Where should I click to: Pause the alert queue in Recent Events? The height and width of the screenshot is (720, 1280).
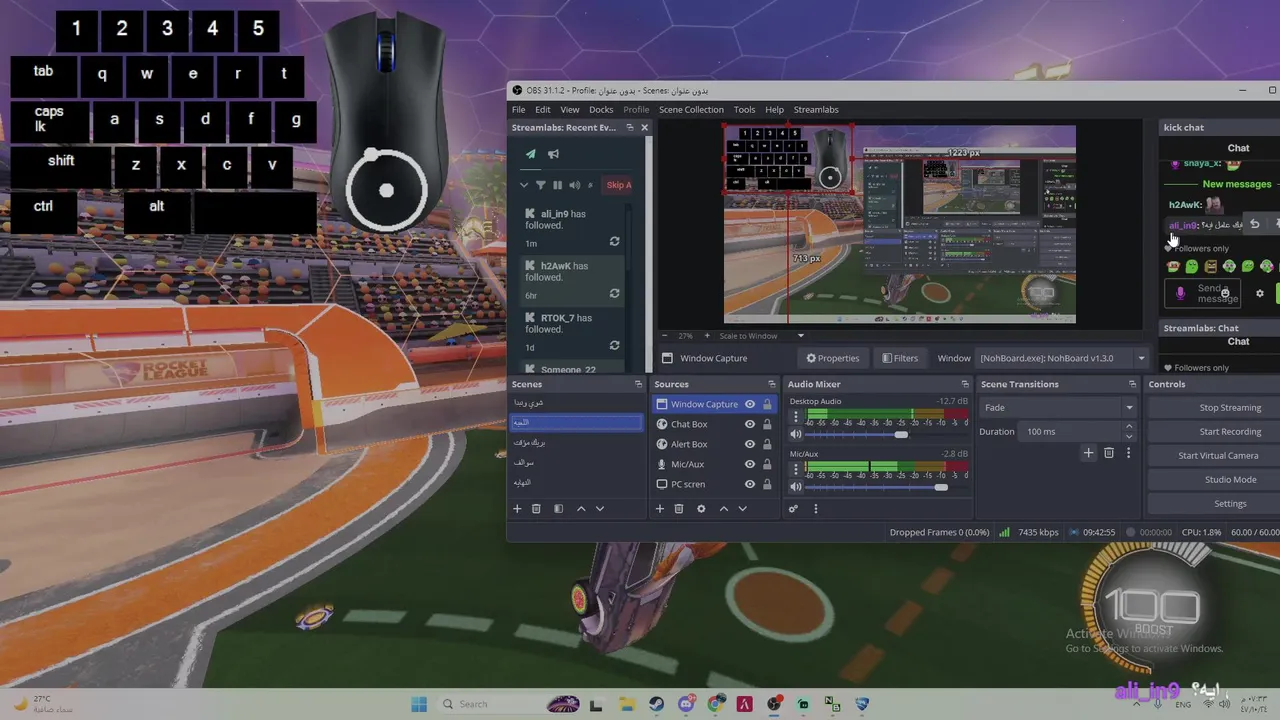point(558,185)
